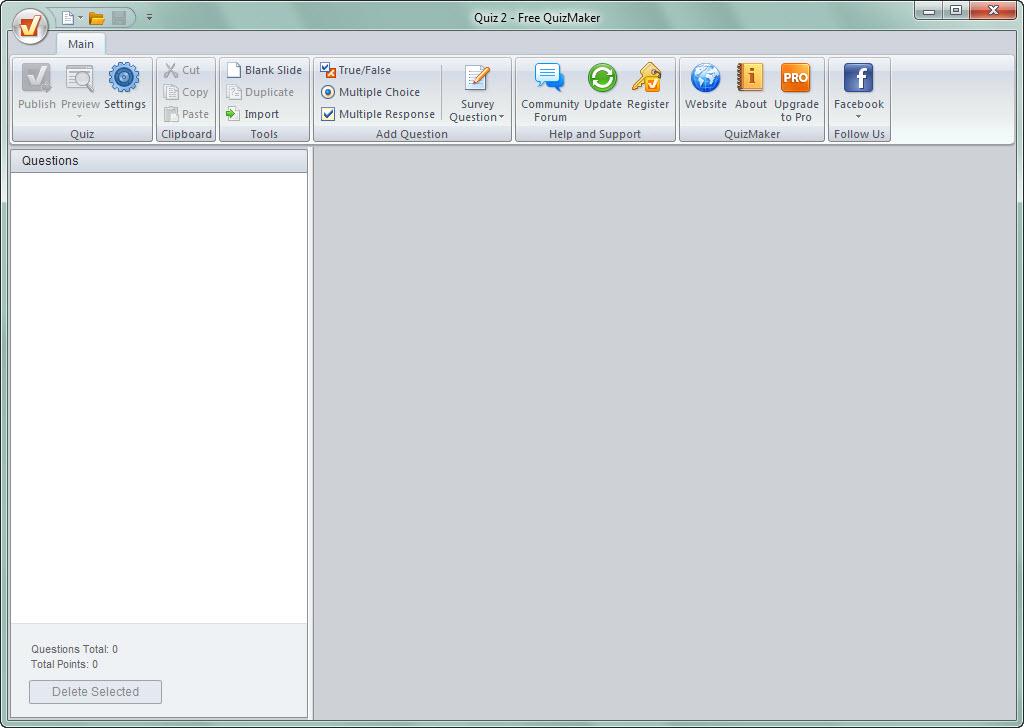This screenshot has height=728, width=1024.
Task: Open a quiz file with the folder icon
Action: pos(97,18)
